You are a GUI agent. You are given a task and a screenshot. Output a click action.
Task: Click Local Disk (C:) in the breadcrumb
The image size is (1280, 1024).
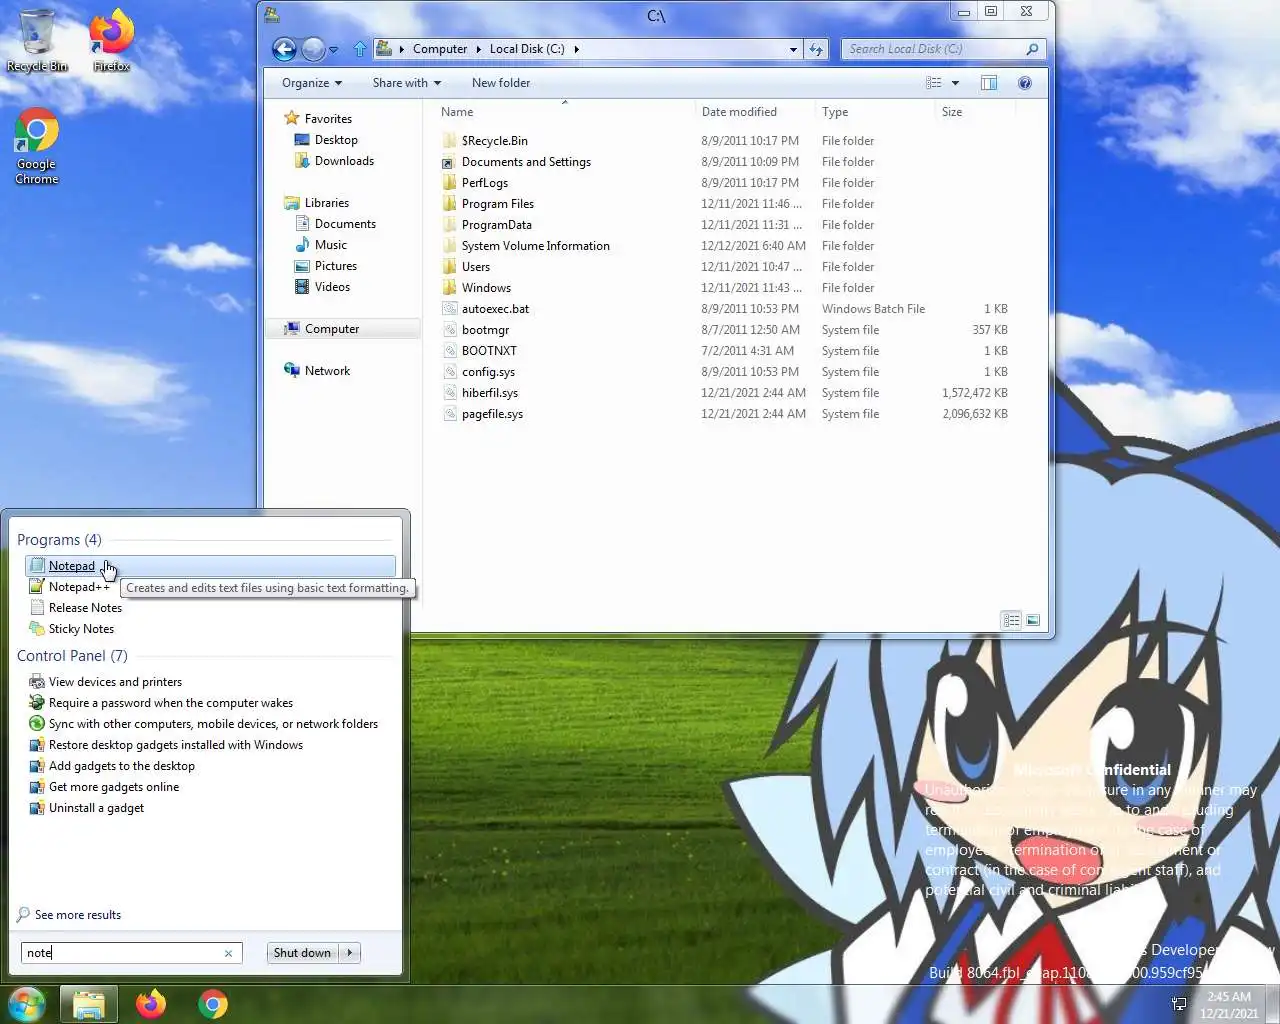coord(527,49)
